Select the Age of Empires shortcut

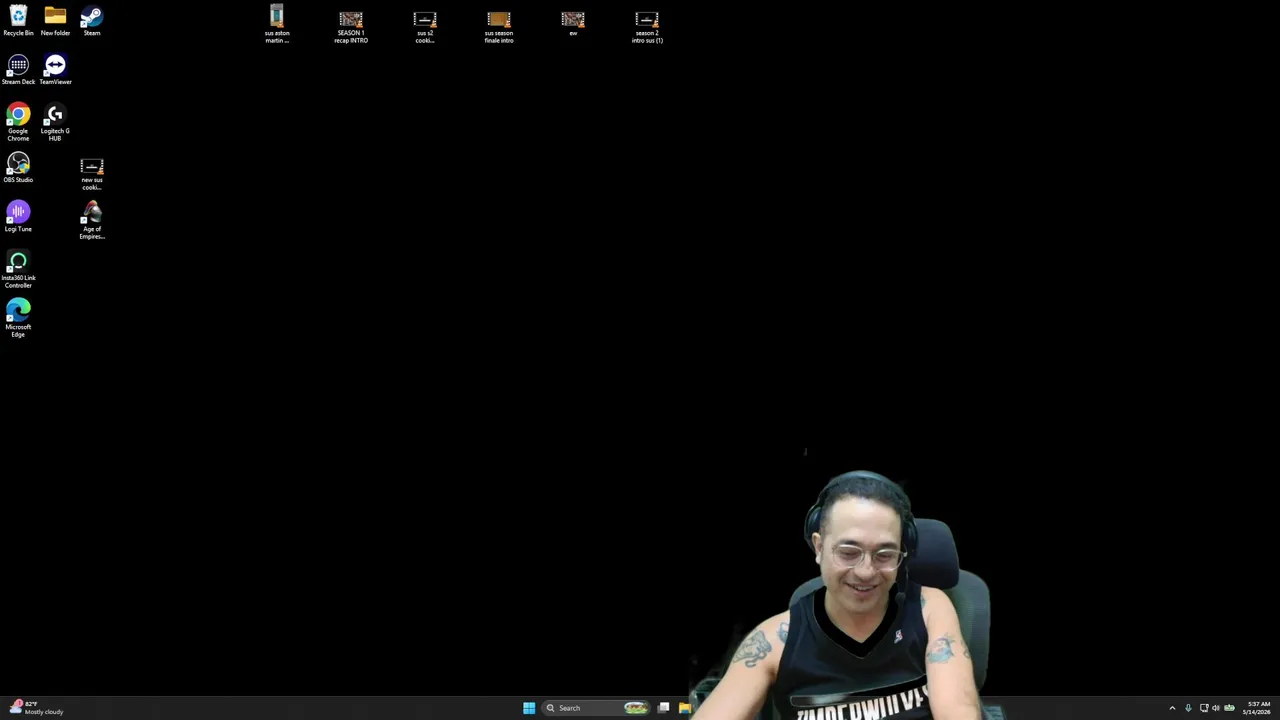[x=92, y=221]
